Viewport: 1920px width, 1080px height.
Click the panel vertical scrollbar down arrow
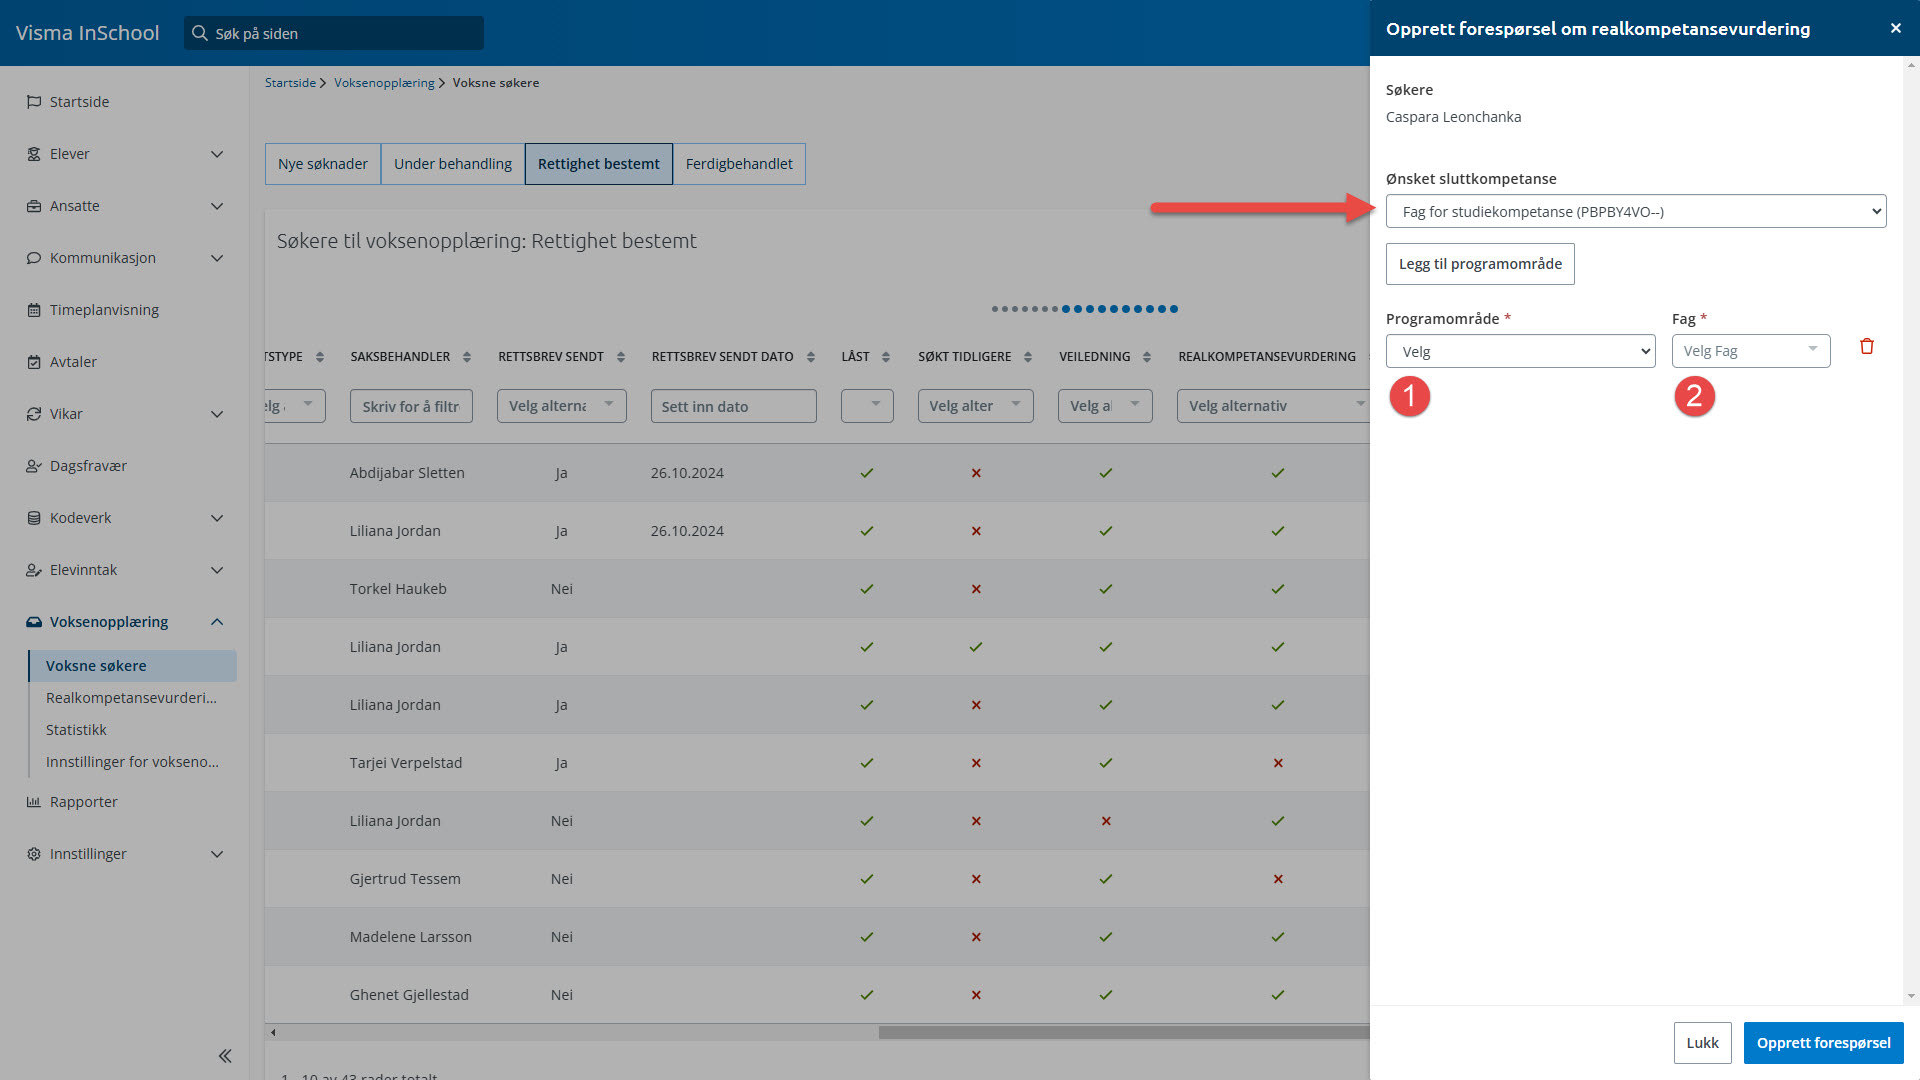1911,996
